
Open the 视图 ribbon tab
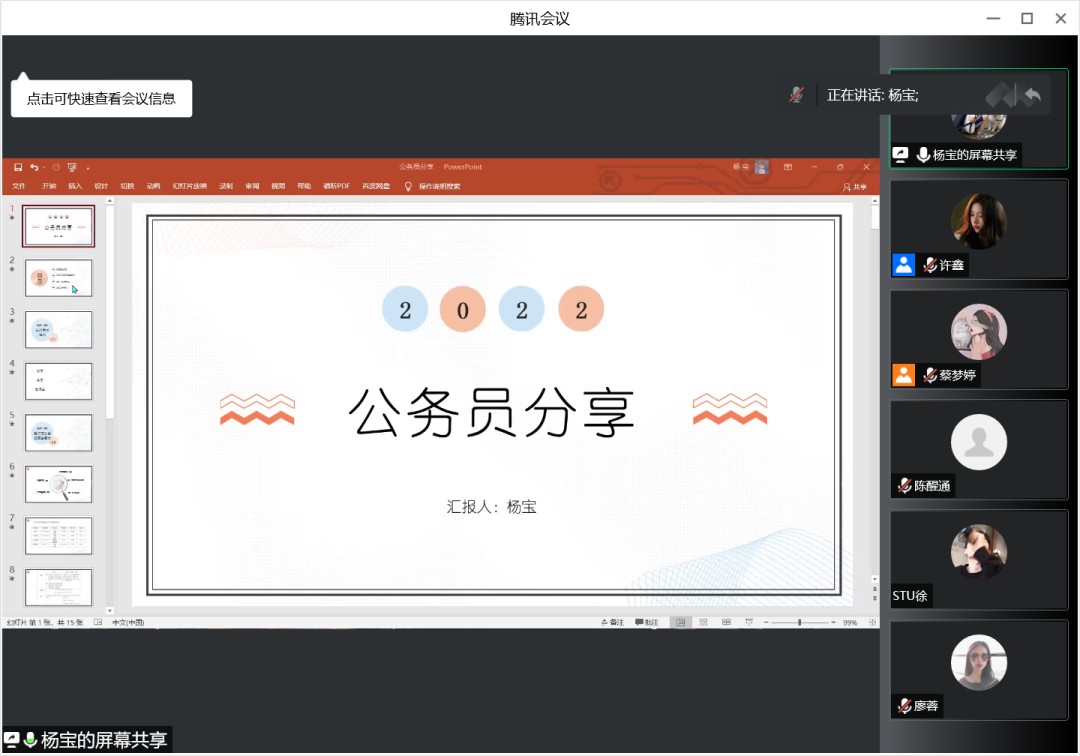coord(278,186)
